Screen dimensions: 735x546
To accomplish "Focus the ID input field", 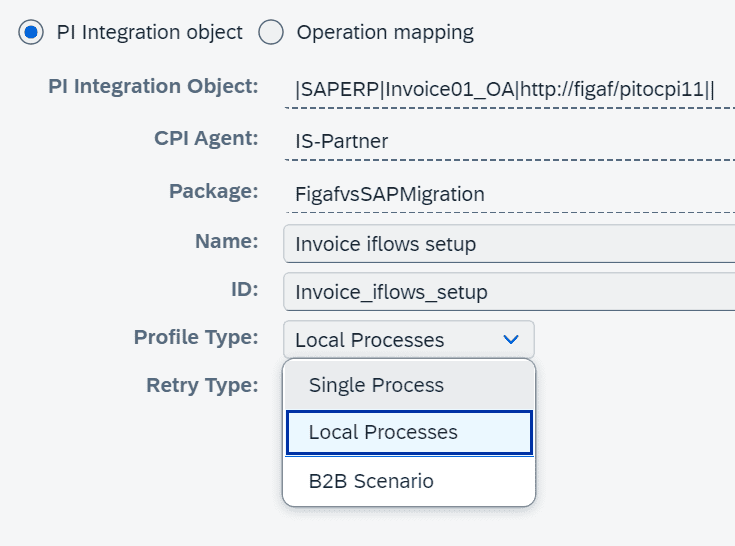I will [x=510, y=292].
